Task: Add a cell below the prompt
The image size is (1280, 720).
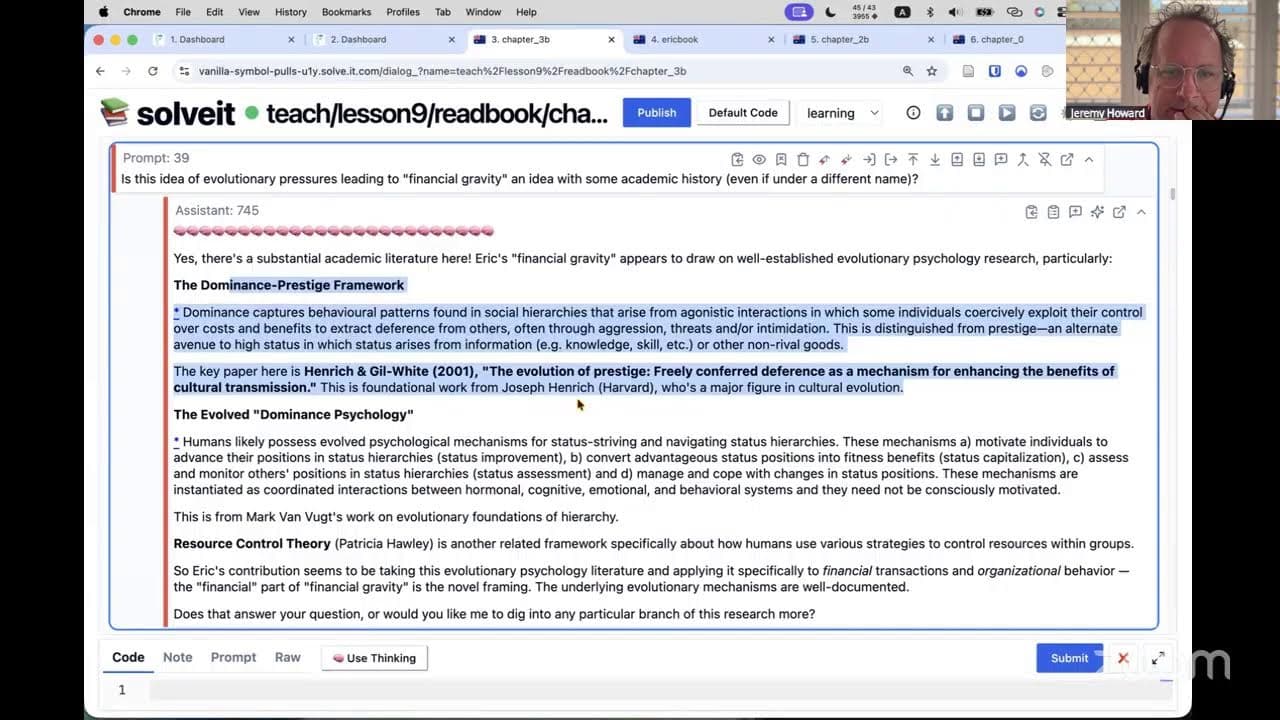Action: pos(979,159)
